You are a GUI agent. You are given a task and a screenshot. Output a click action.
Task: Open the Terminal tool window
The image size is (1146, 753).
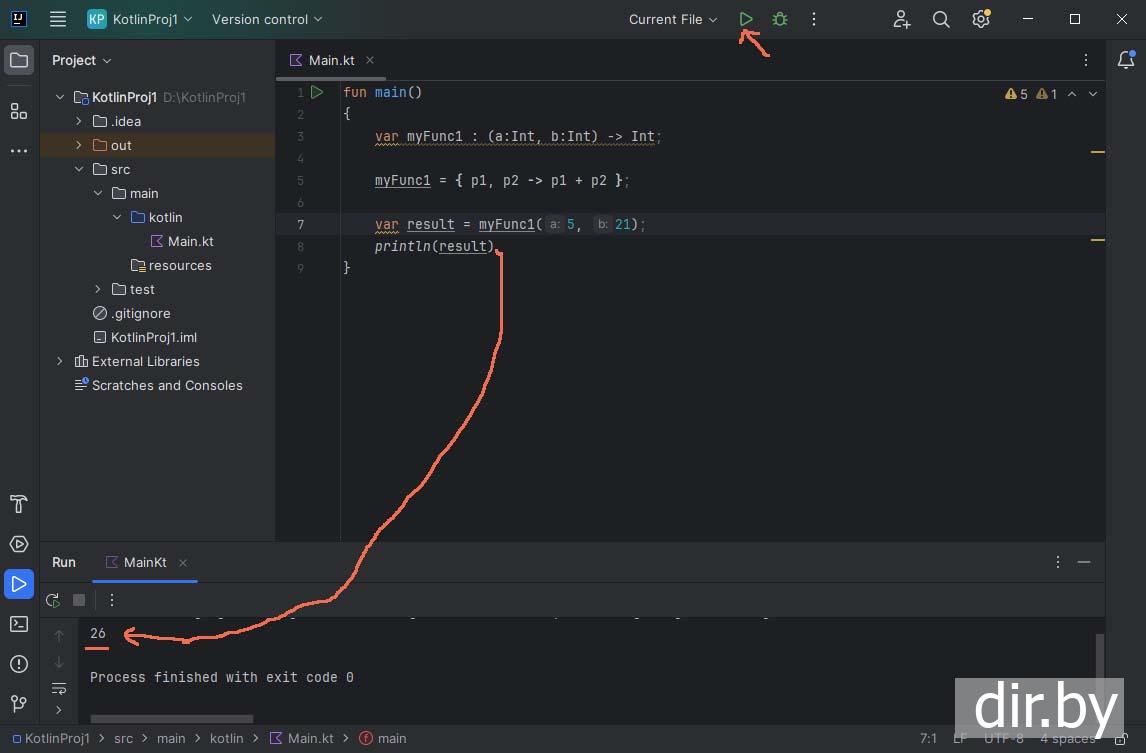click(x=19, y=624)
